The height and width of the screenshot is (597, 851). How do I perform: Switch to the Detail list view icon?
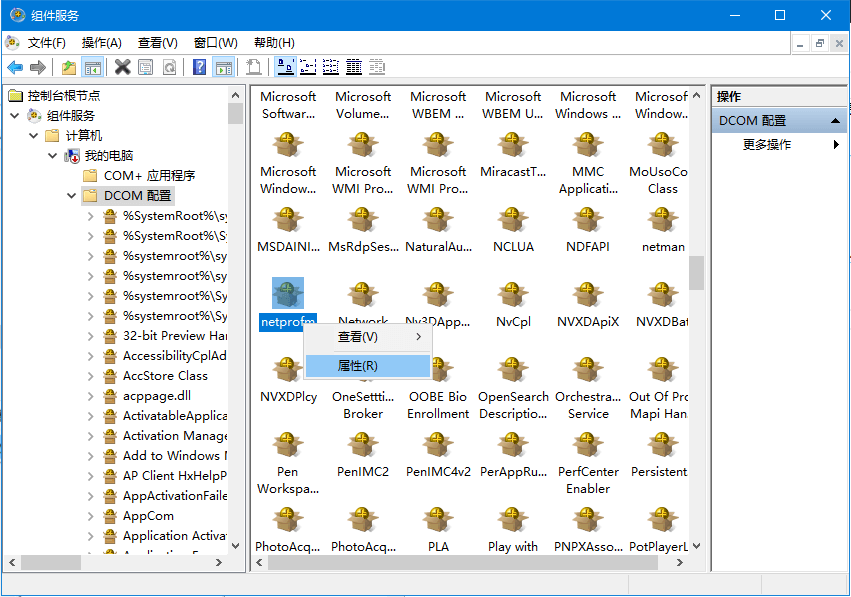[x=353, y=67]
